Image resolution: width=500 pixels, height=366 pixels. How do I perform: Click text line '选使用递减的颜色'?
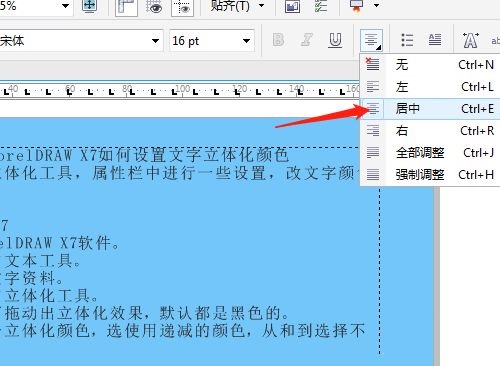click(176, 330)
